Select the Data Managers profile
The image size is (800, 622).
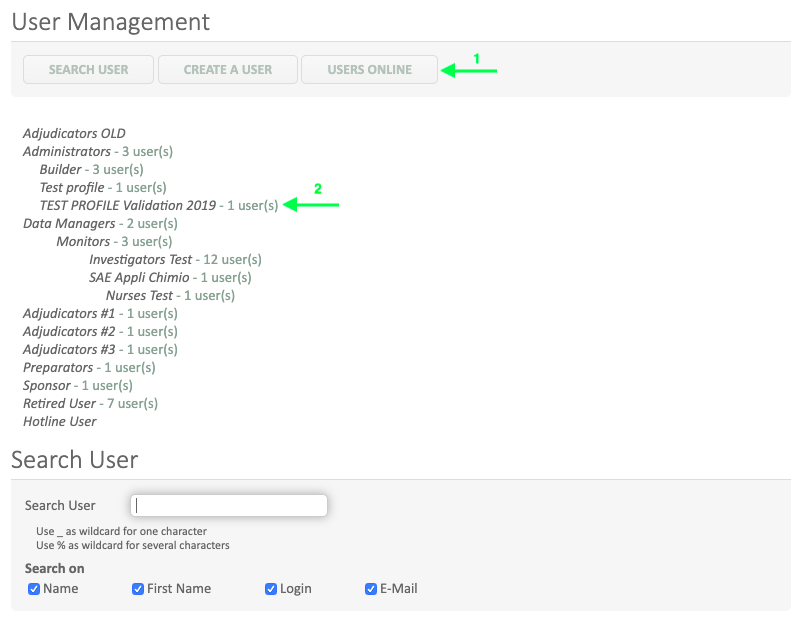(x=68, y=223)
